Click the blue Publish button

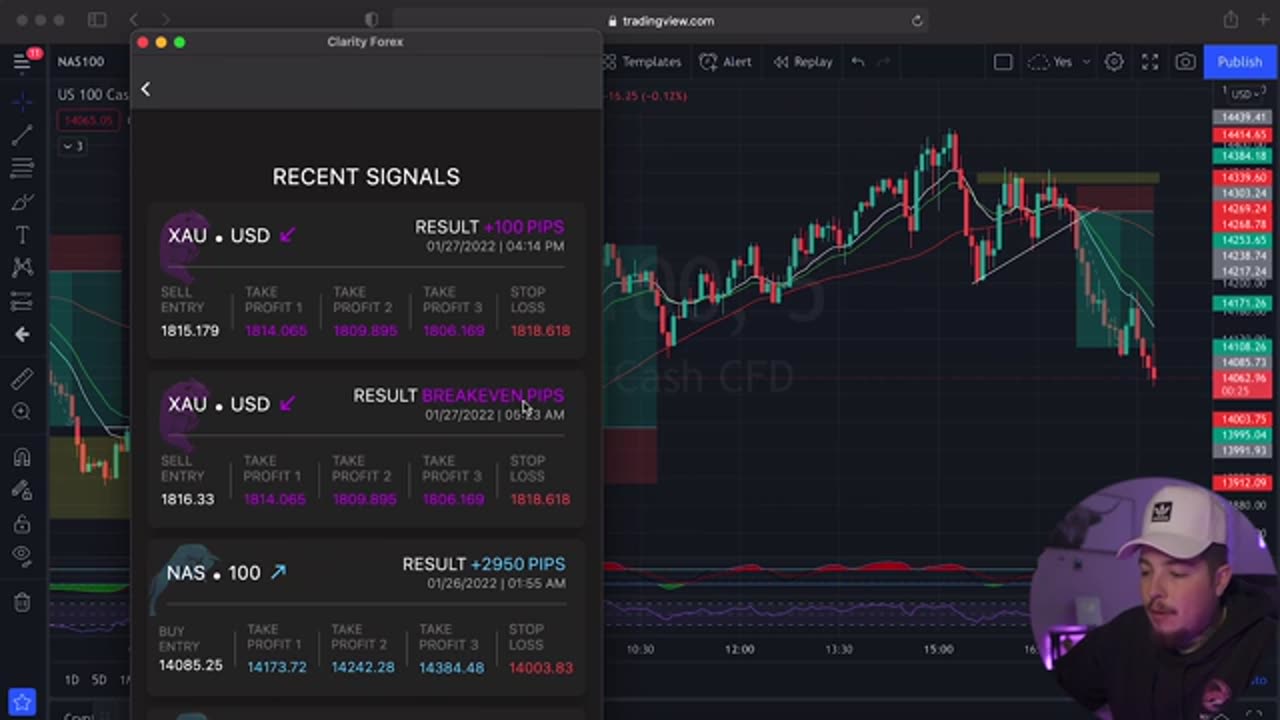pos(1239,62)
